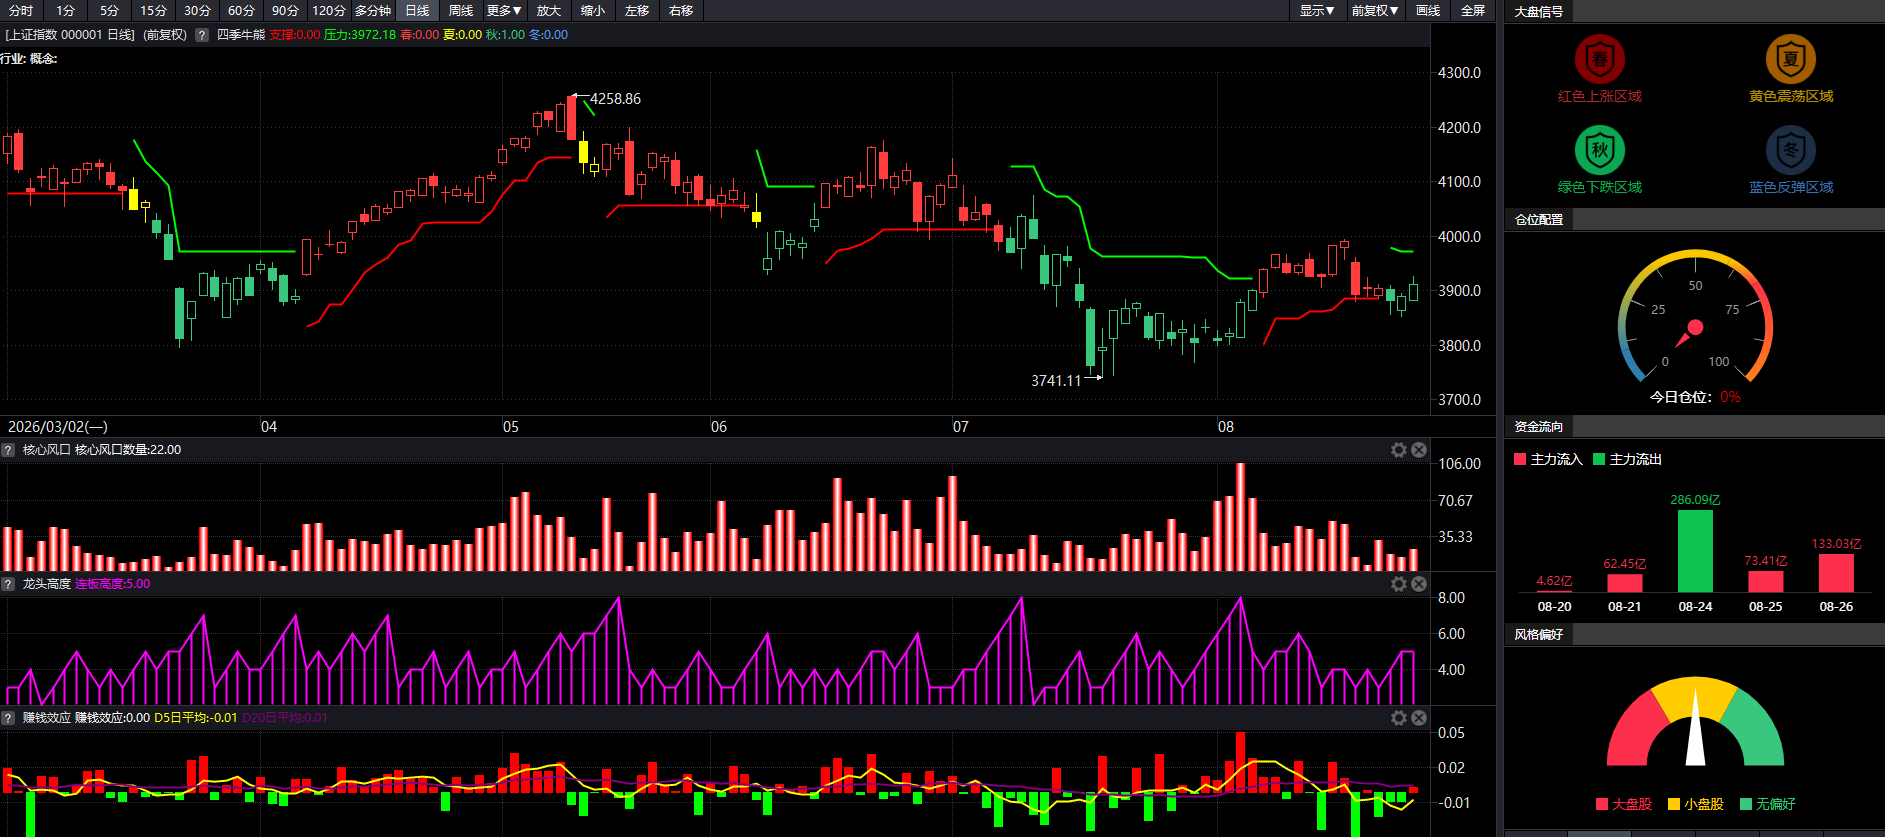Viewport: 1885px width, 837px height.
Task: Open the 显示 dropdown menu
Action: pos(1317,11)
